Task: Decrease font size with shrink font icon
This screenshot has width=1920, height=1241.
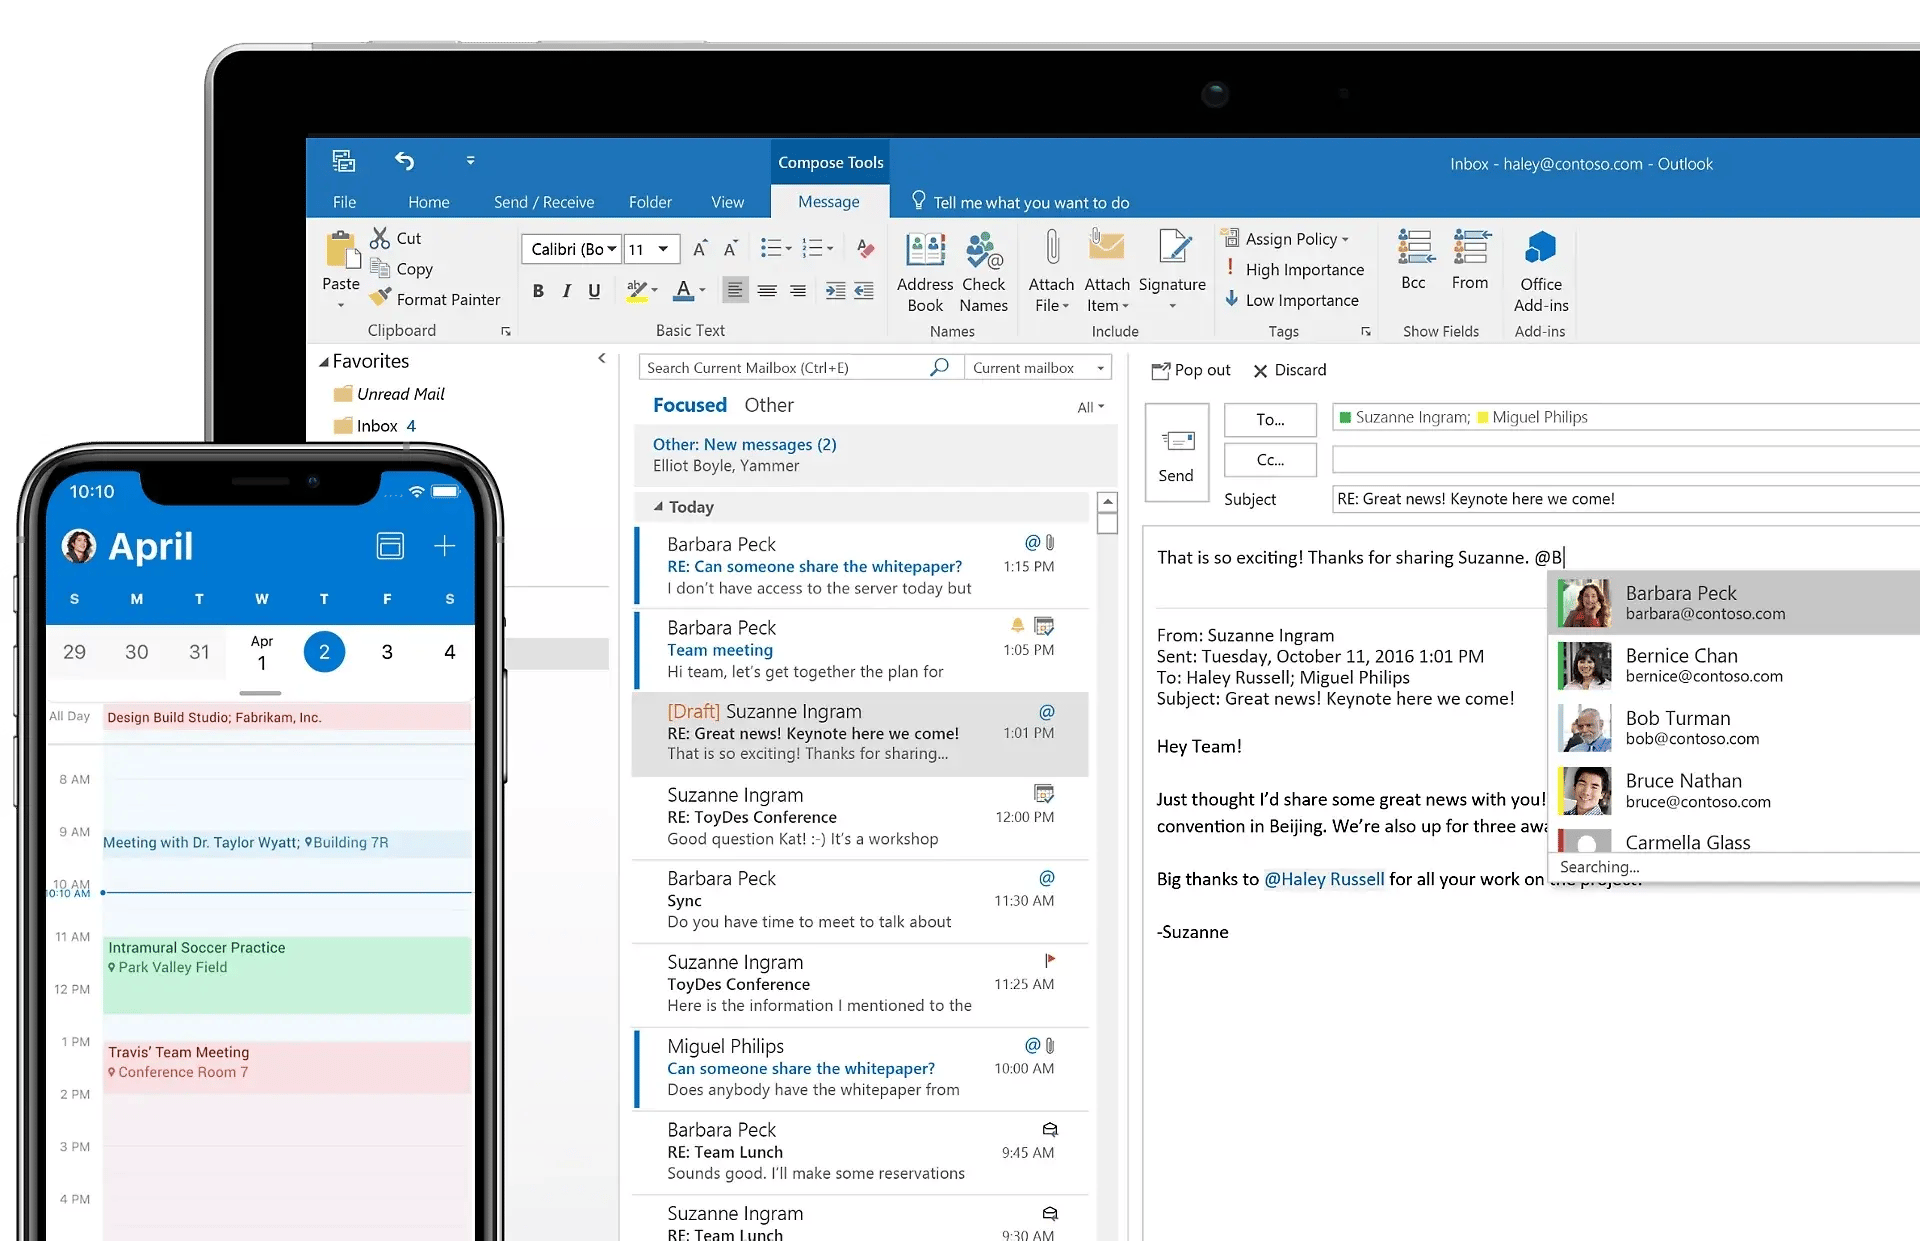Action: (x=731, y=248)
